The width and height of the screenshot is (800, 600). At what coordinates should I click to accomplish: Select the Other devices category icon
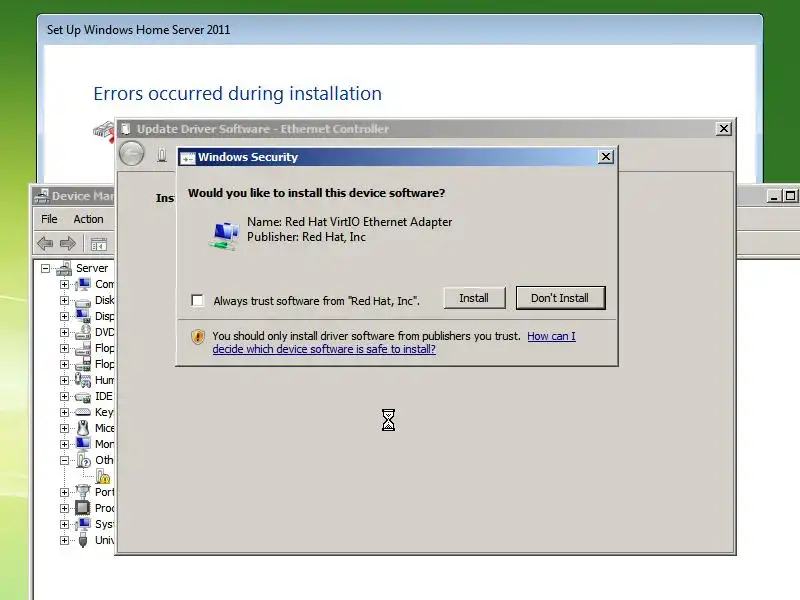click(83, 460)
